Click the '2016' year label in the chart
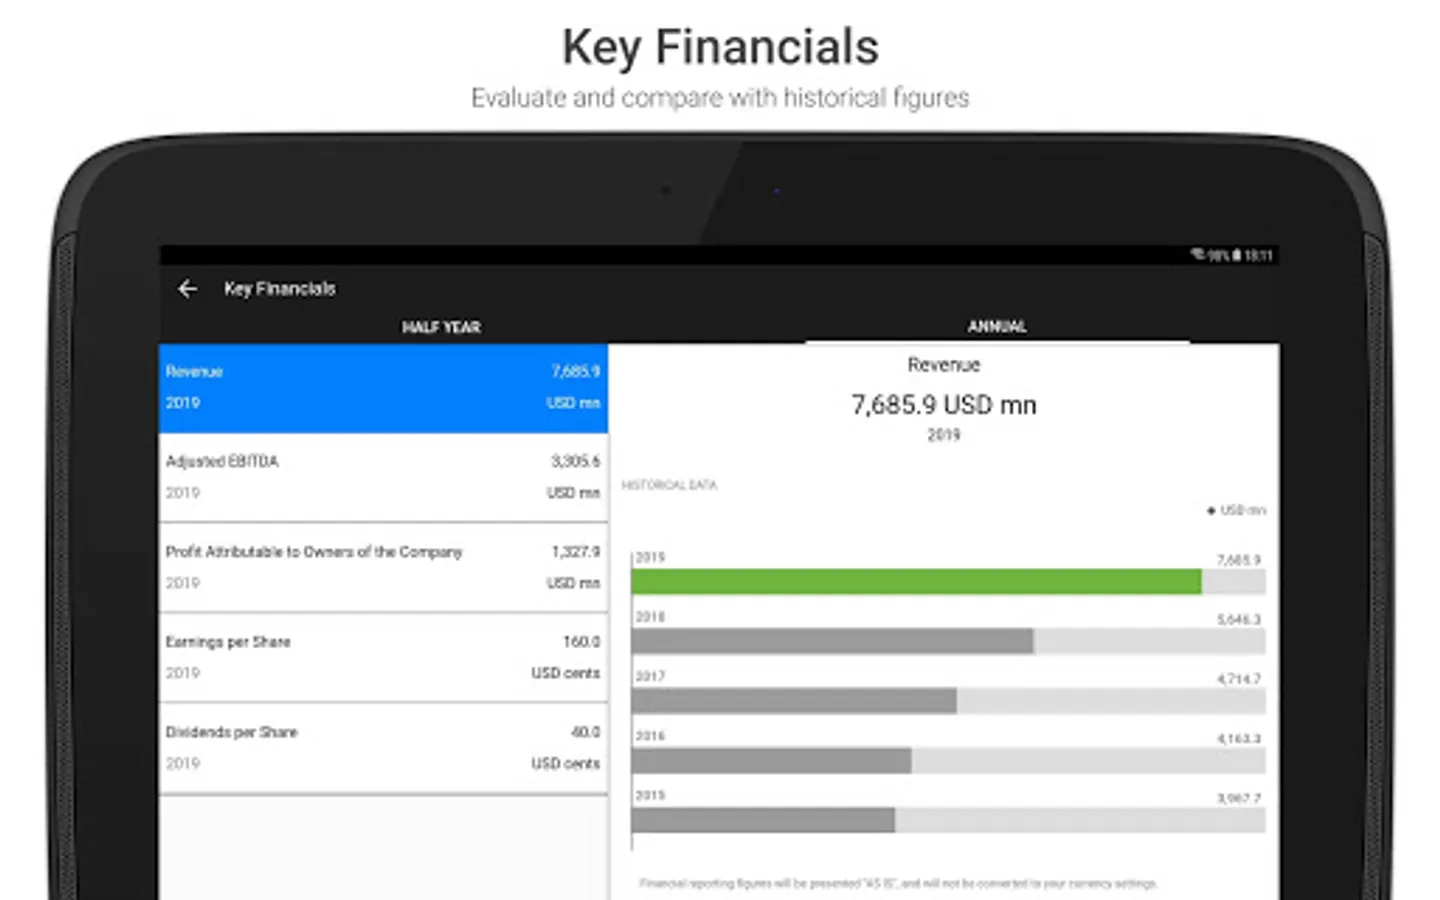1440x900 pixels. [650, 736]
